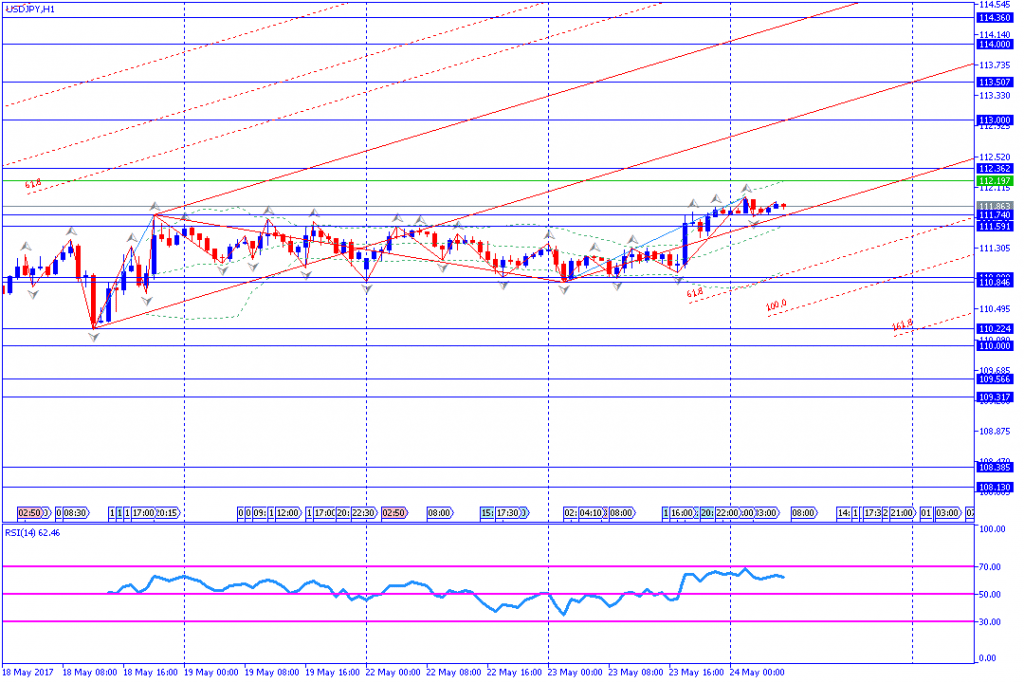Viewport: 1024px width, 683px height.
Task: Select the 22:00 news event marker
Action: click(x=728, y=513)
